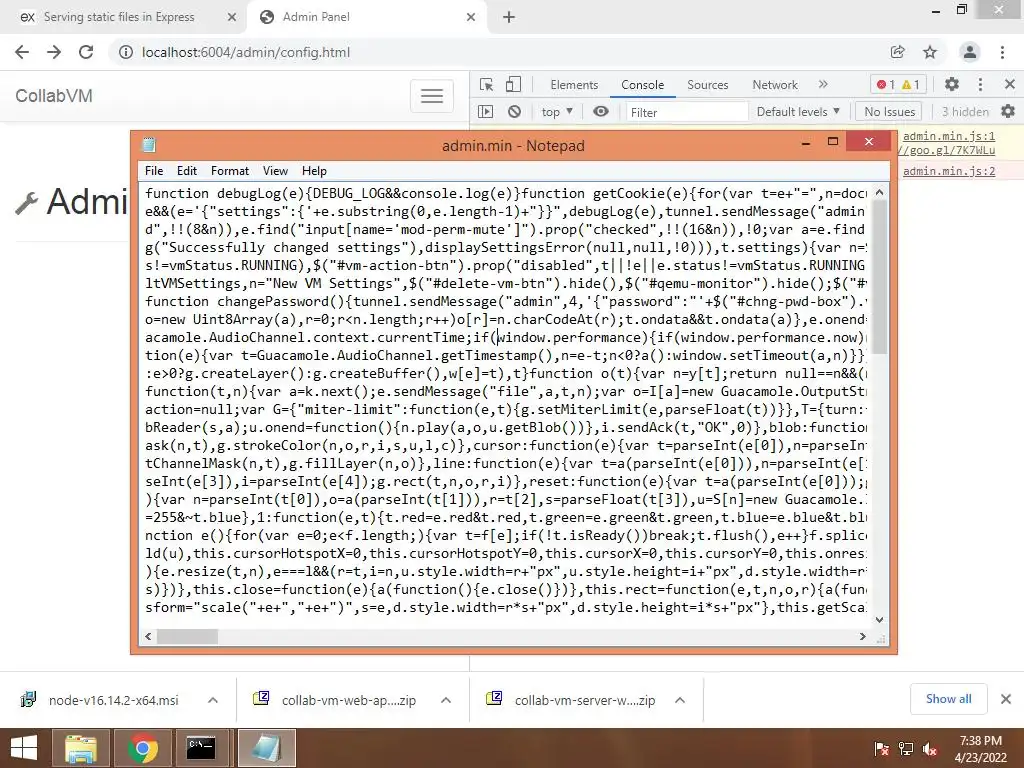Open console settings gear beside 3 hidden
Viewport: 1024px width, 768px height.
[x=1008, y=112]
